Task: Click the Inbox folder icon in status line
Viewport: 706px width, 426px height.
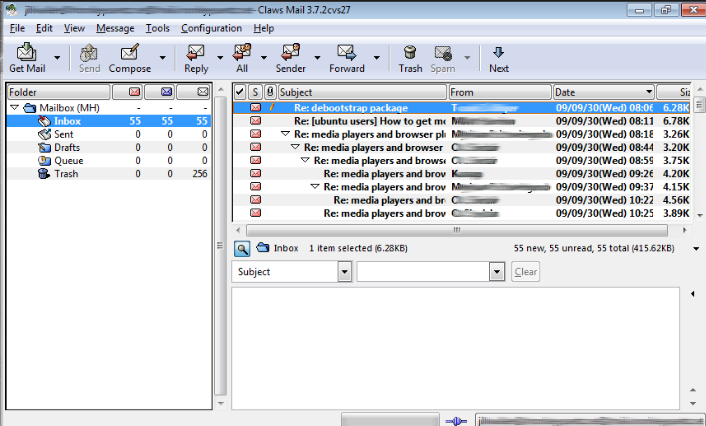Action: pyautogui.click(x=263, y=247)
